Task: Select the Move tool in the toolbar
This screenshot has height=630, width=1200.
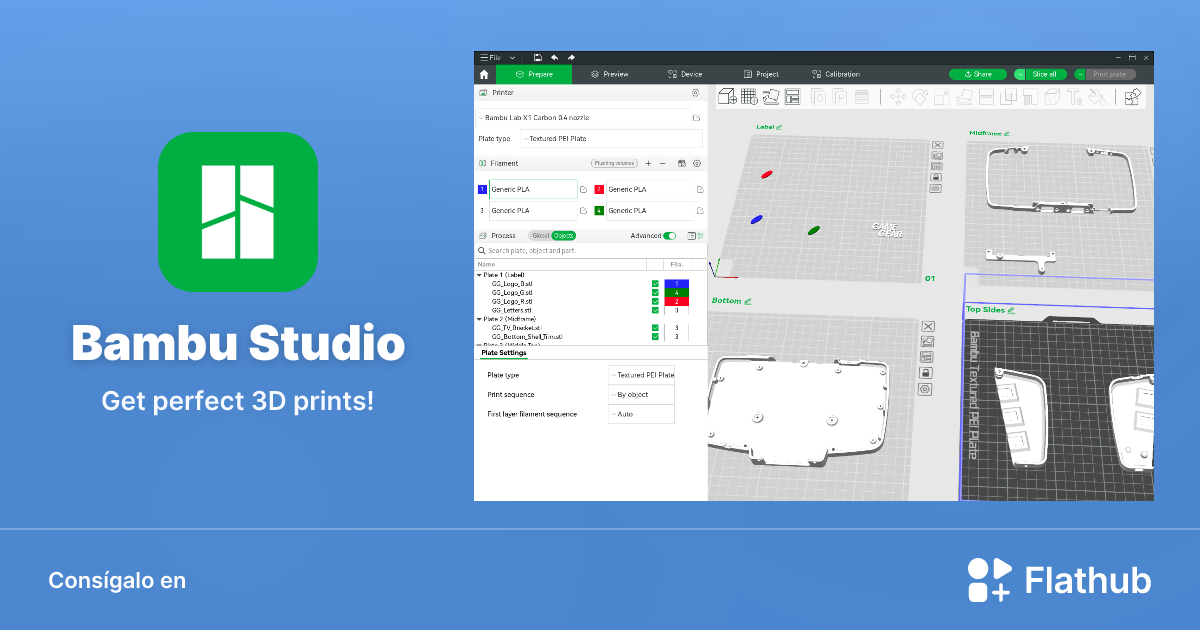Action: pos(897,97)
